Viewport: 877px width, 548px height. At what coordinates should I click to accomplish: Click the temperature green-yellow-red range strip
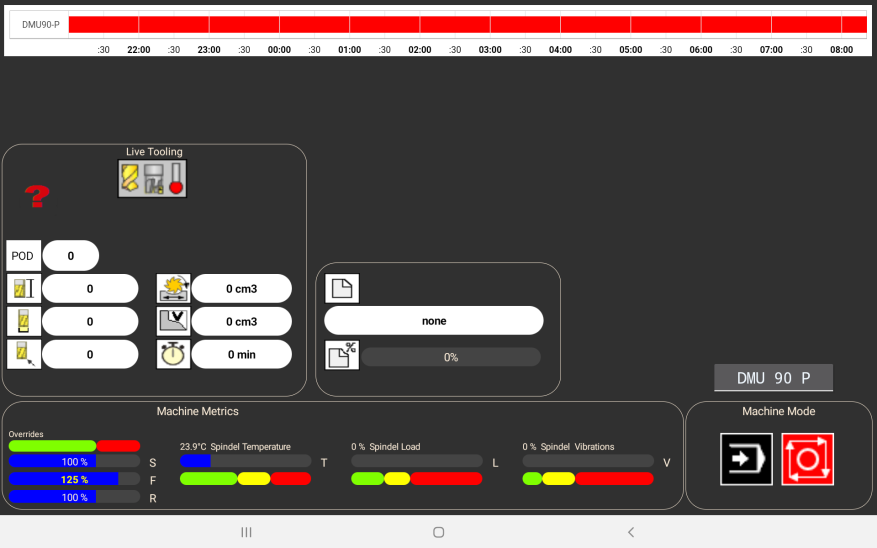(x=246, y=479)
